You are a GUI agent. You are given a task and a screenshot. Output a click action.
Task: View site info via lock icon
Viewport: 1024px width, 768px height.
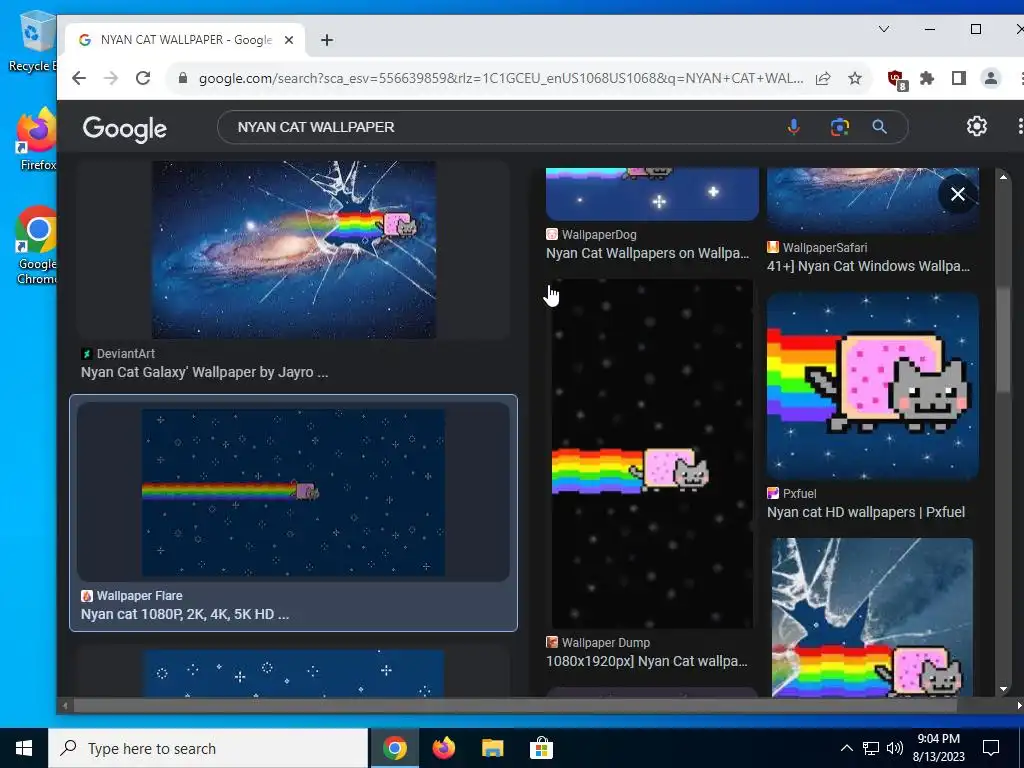pyautogui.click(x=183, y=78)
